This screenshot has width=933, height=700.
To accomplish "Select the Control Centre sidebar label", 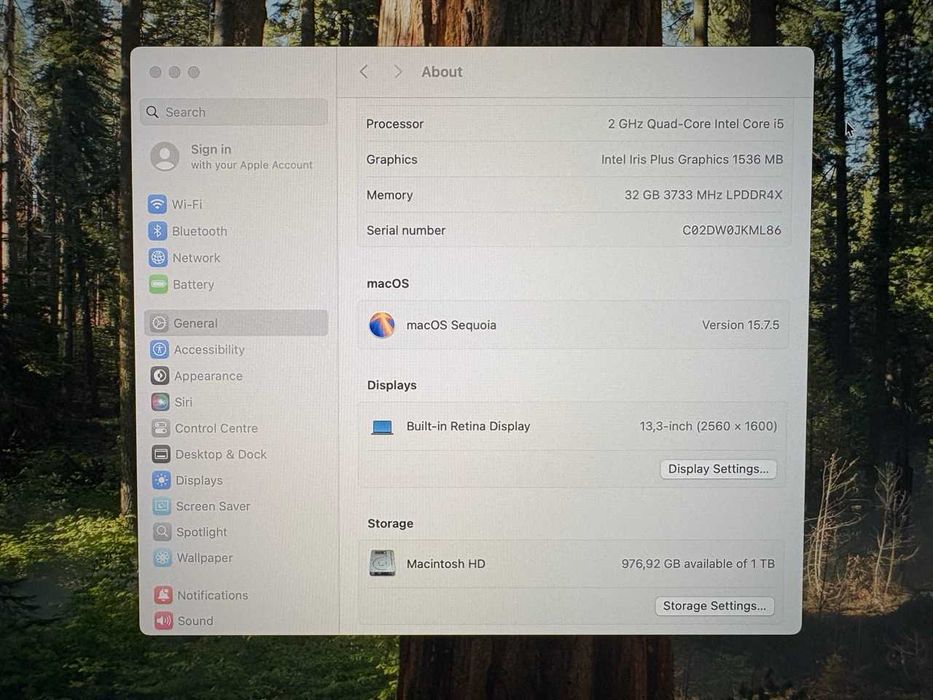I will pos(216,428).
